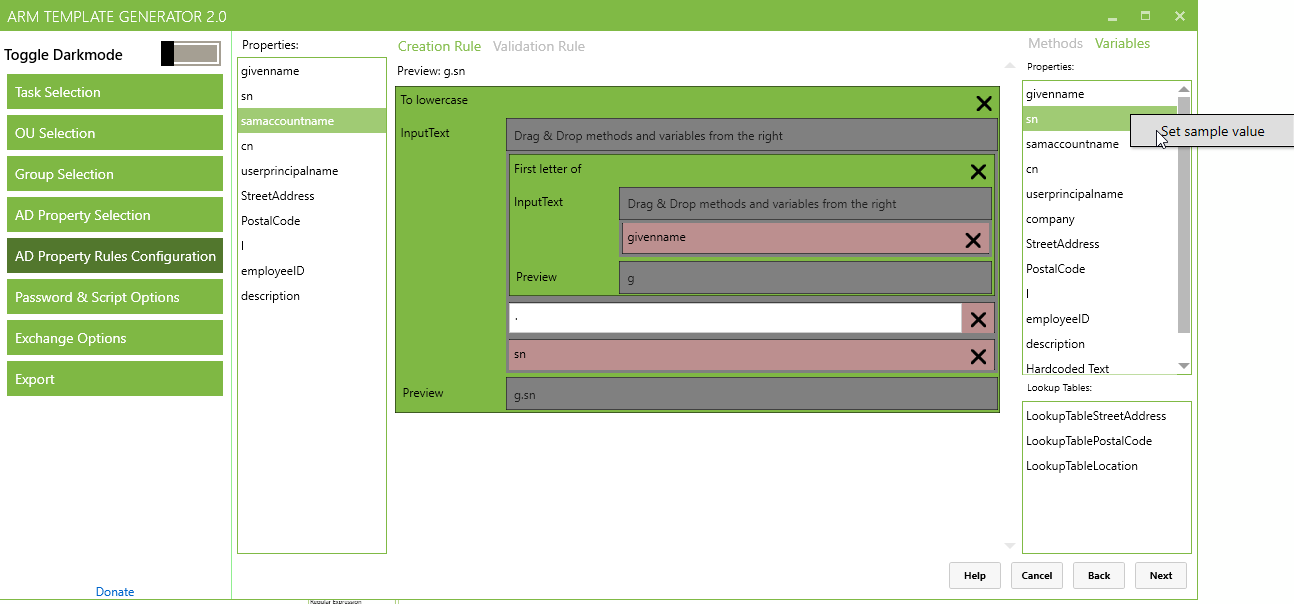Select LookupTablePostalCode lookup table

[1107, 441]
